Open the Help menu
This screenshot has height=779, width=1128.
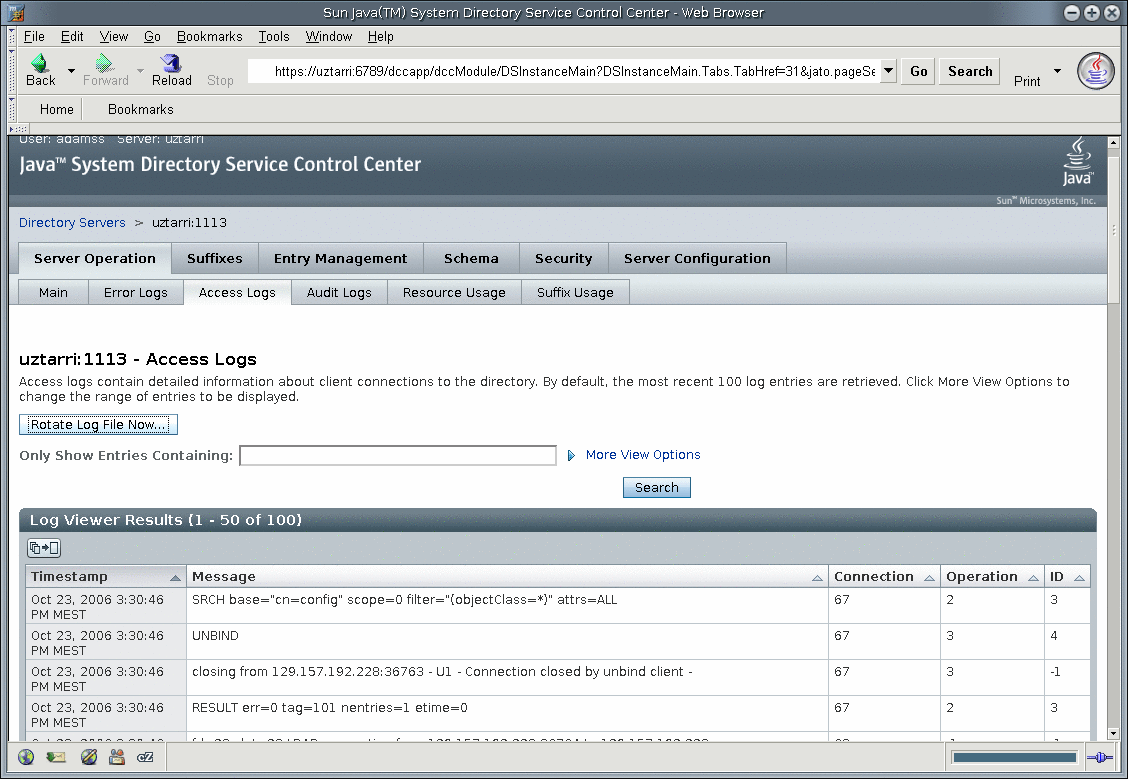click(381, 37)
